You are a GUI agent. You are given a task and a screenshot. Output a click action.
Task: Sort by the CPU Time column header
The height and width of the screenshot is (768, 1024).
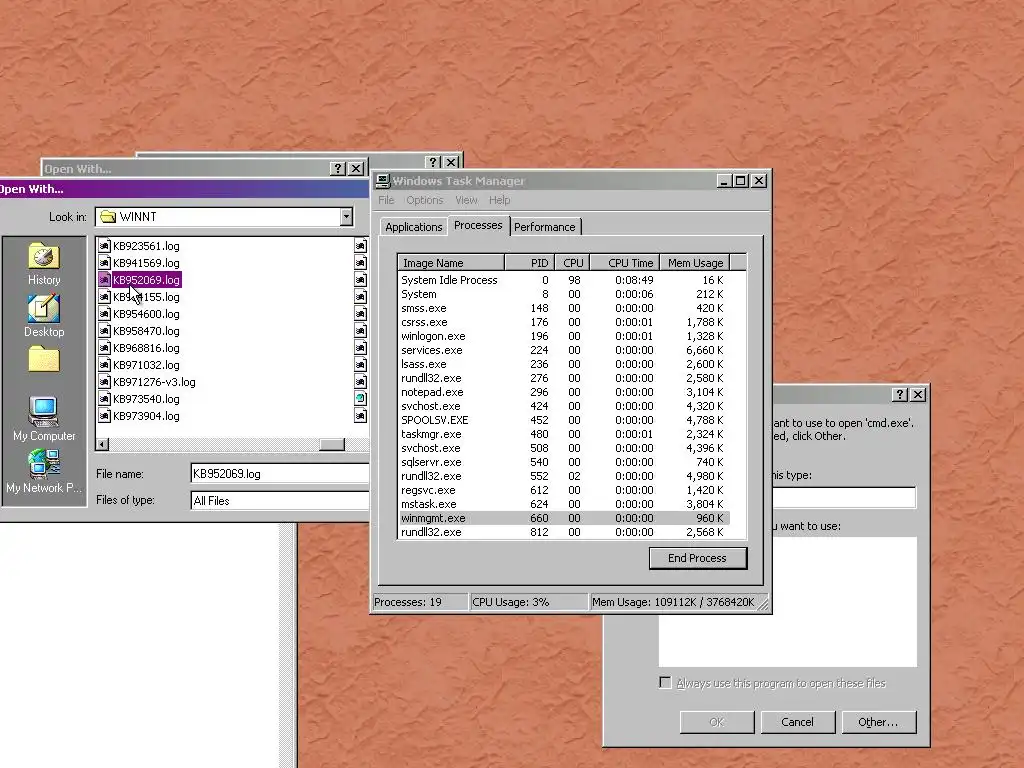coord(625,263)
